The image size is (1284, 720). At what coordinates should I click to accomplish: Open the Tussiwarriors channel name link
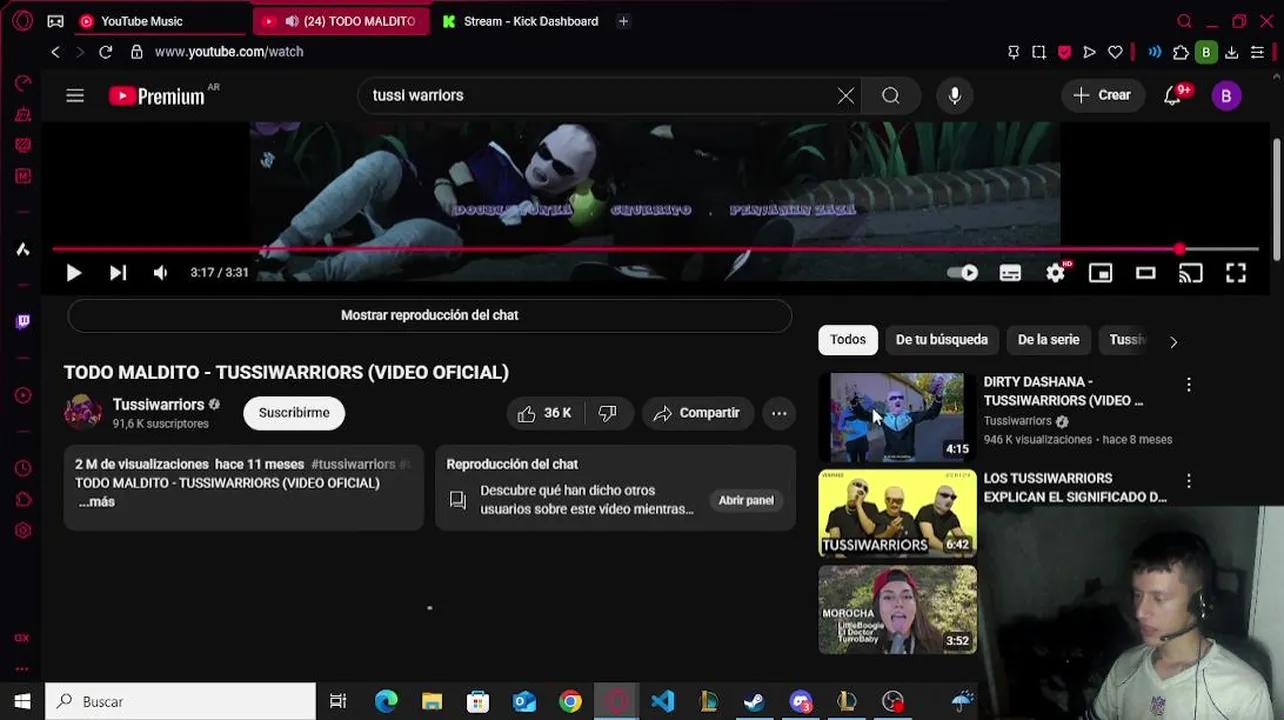(x=158, y=404)
